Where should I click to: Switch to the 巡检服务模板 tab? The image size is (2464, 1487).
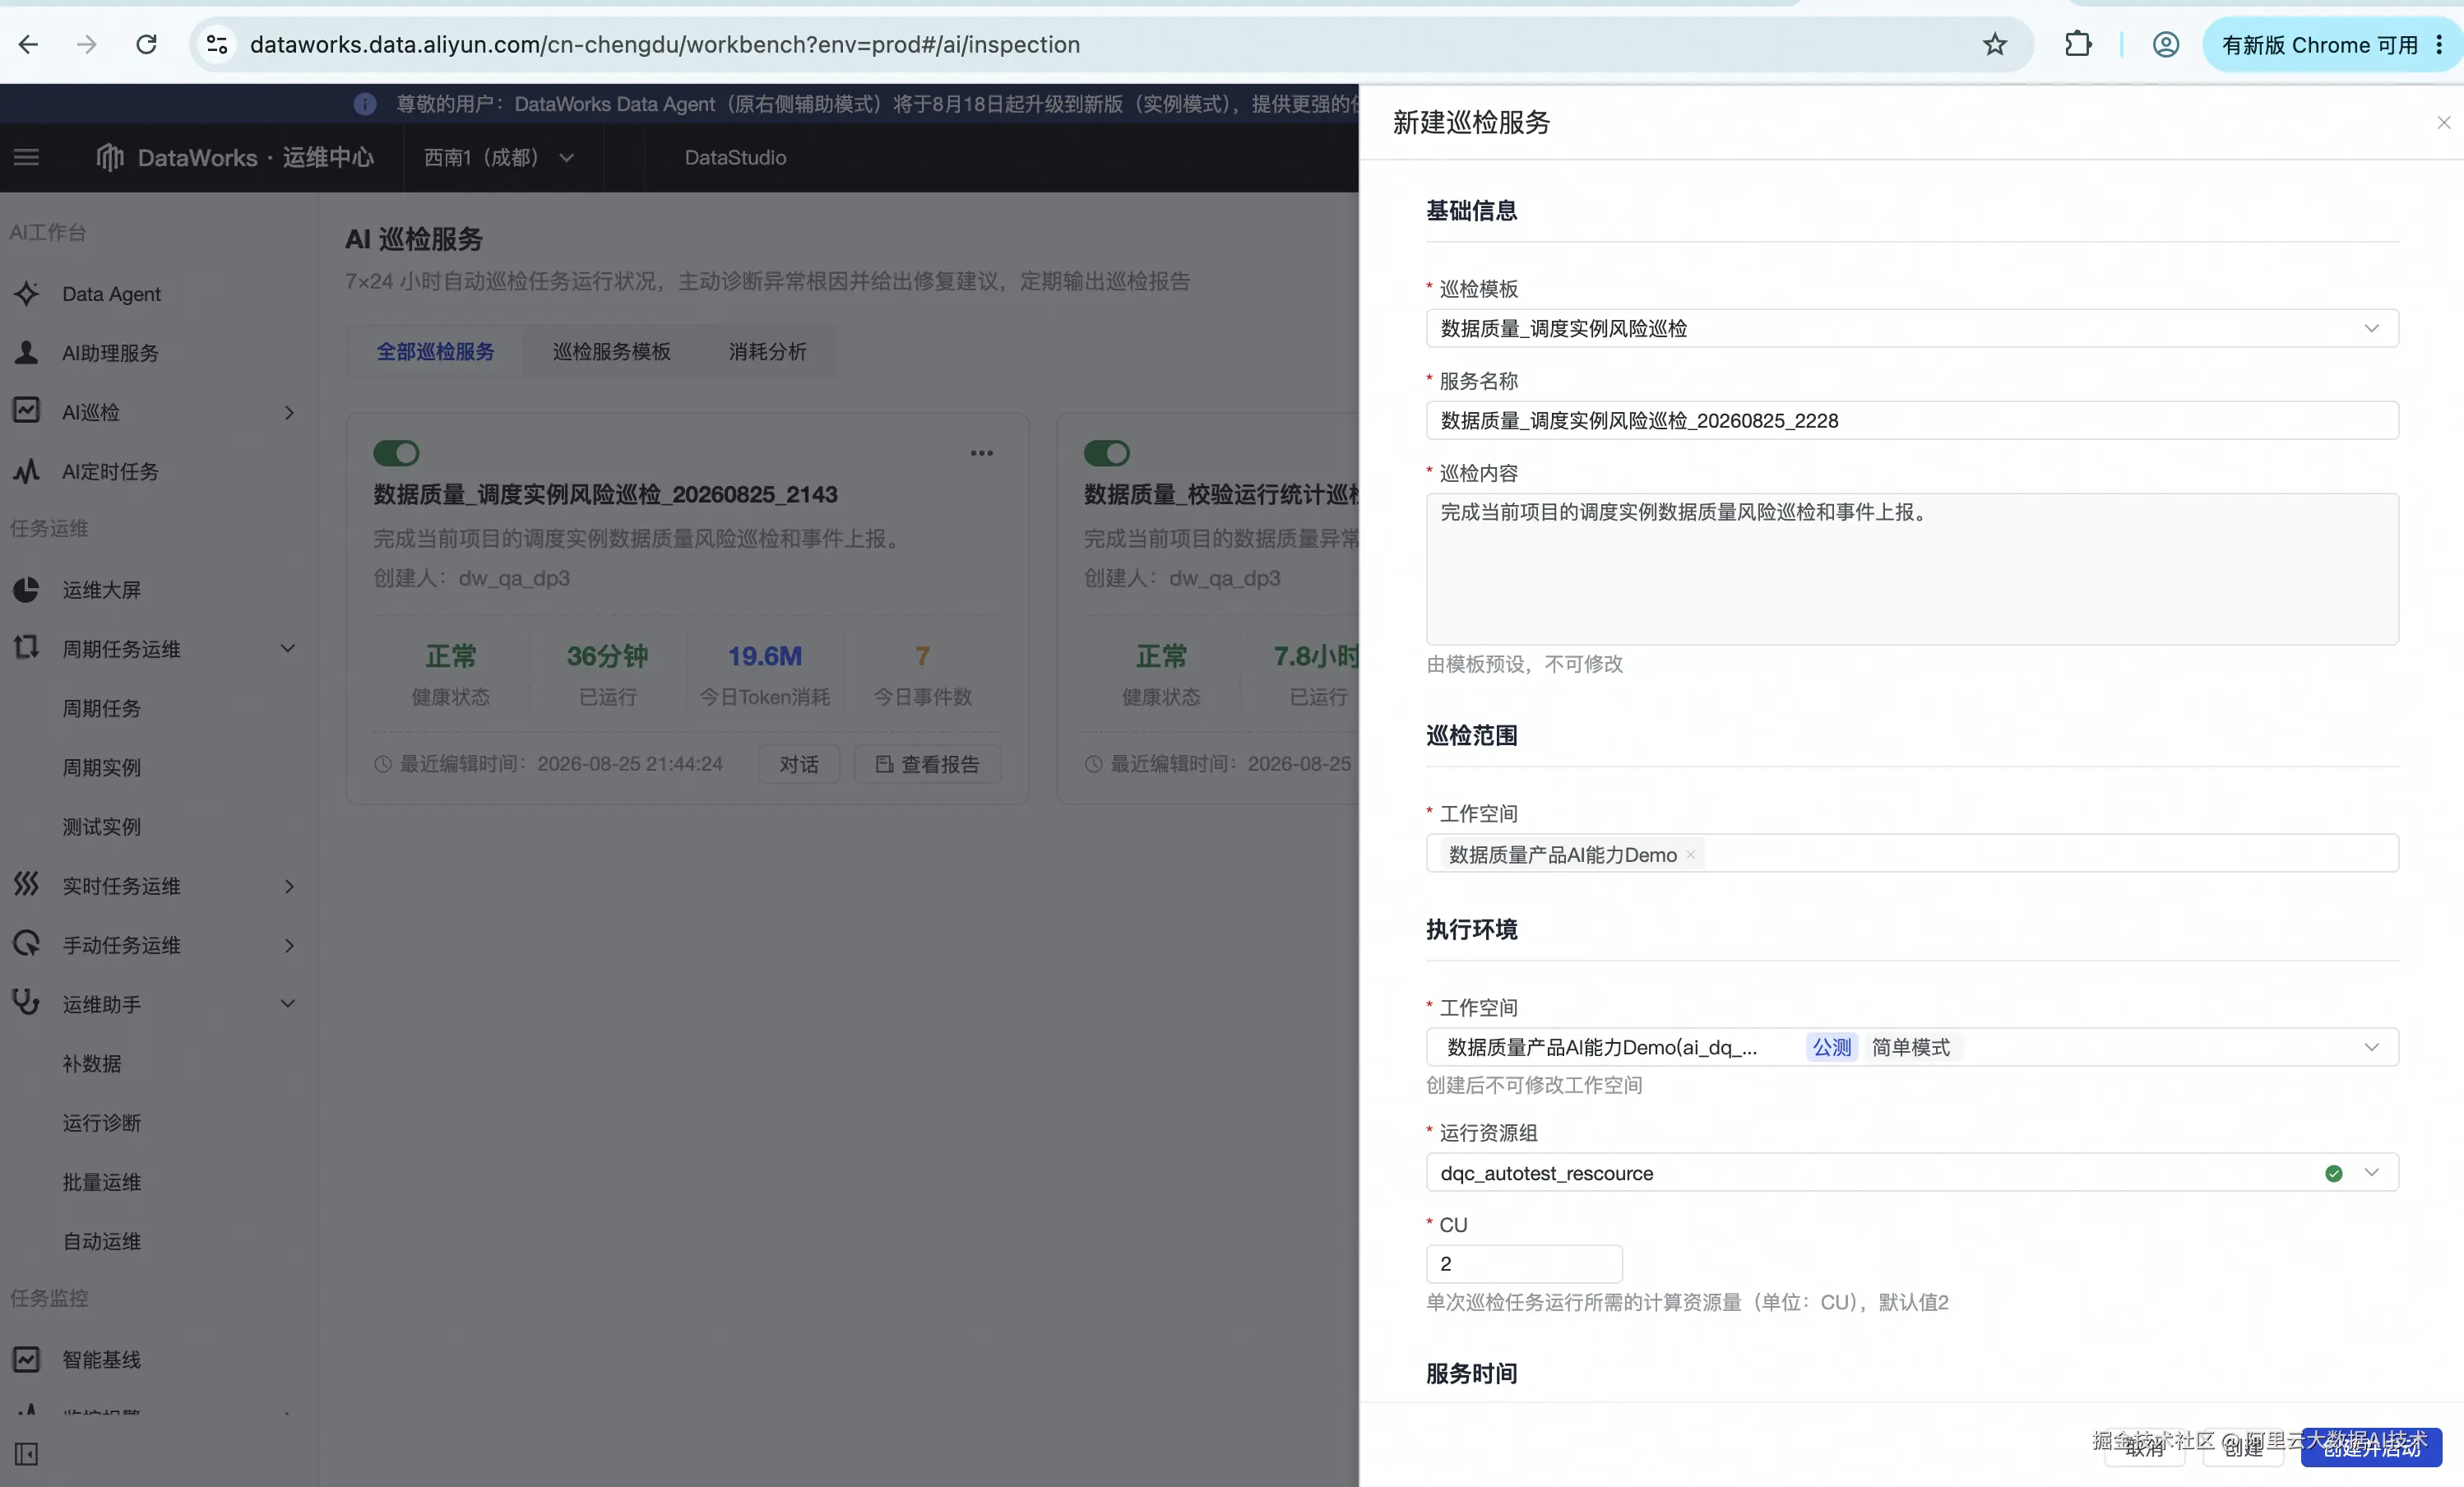[611, 351]
